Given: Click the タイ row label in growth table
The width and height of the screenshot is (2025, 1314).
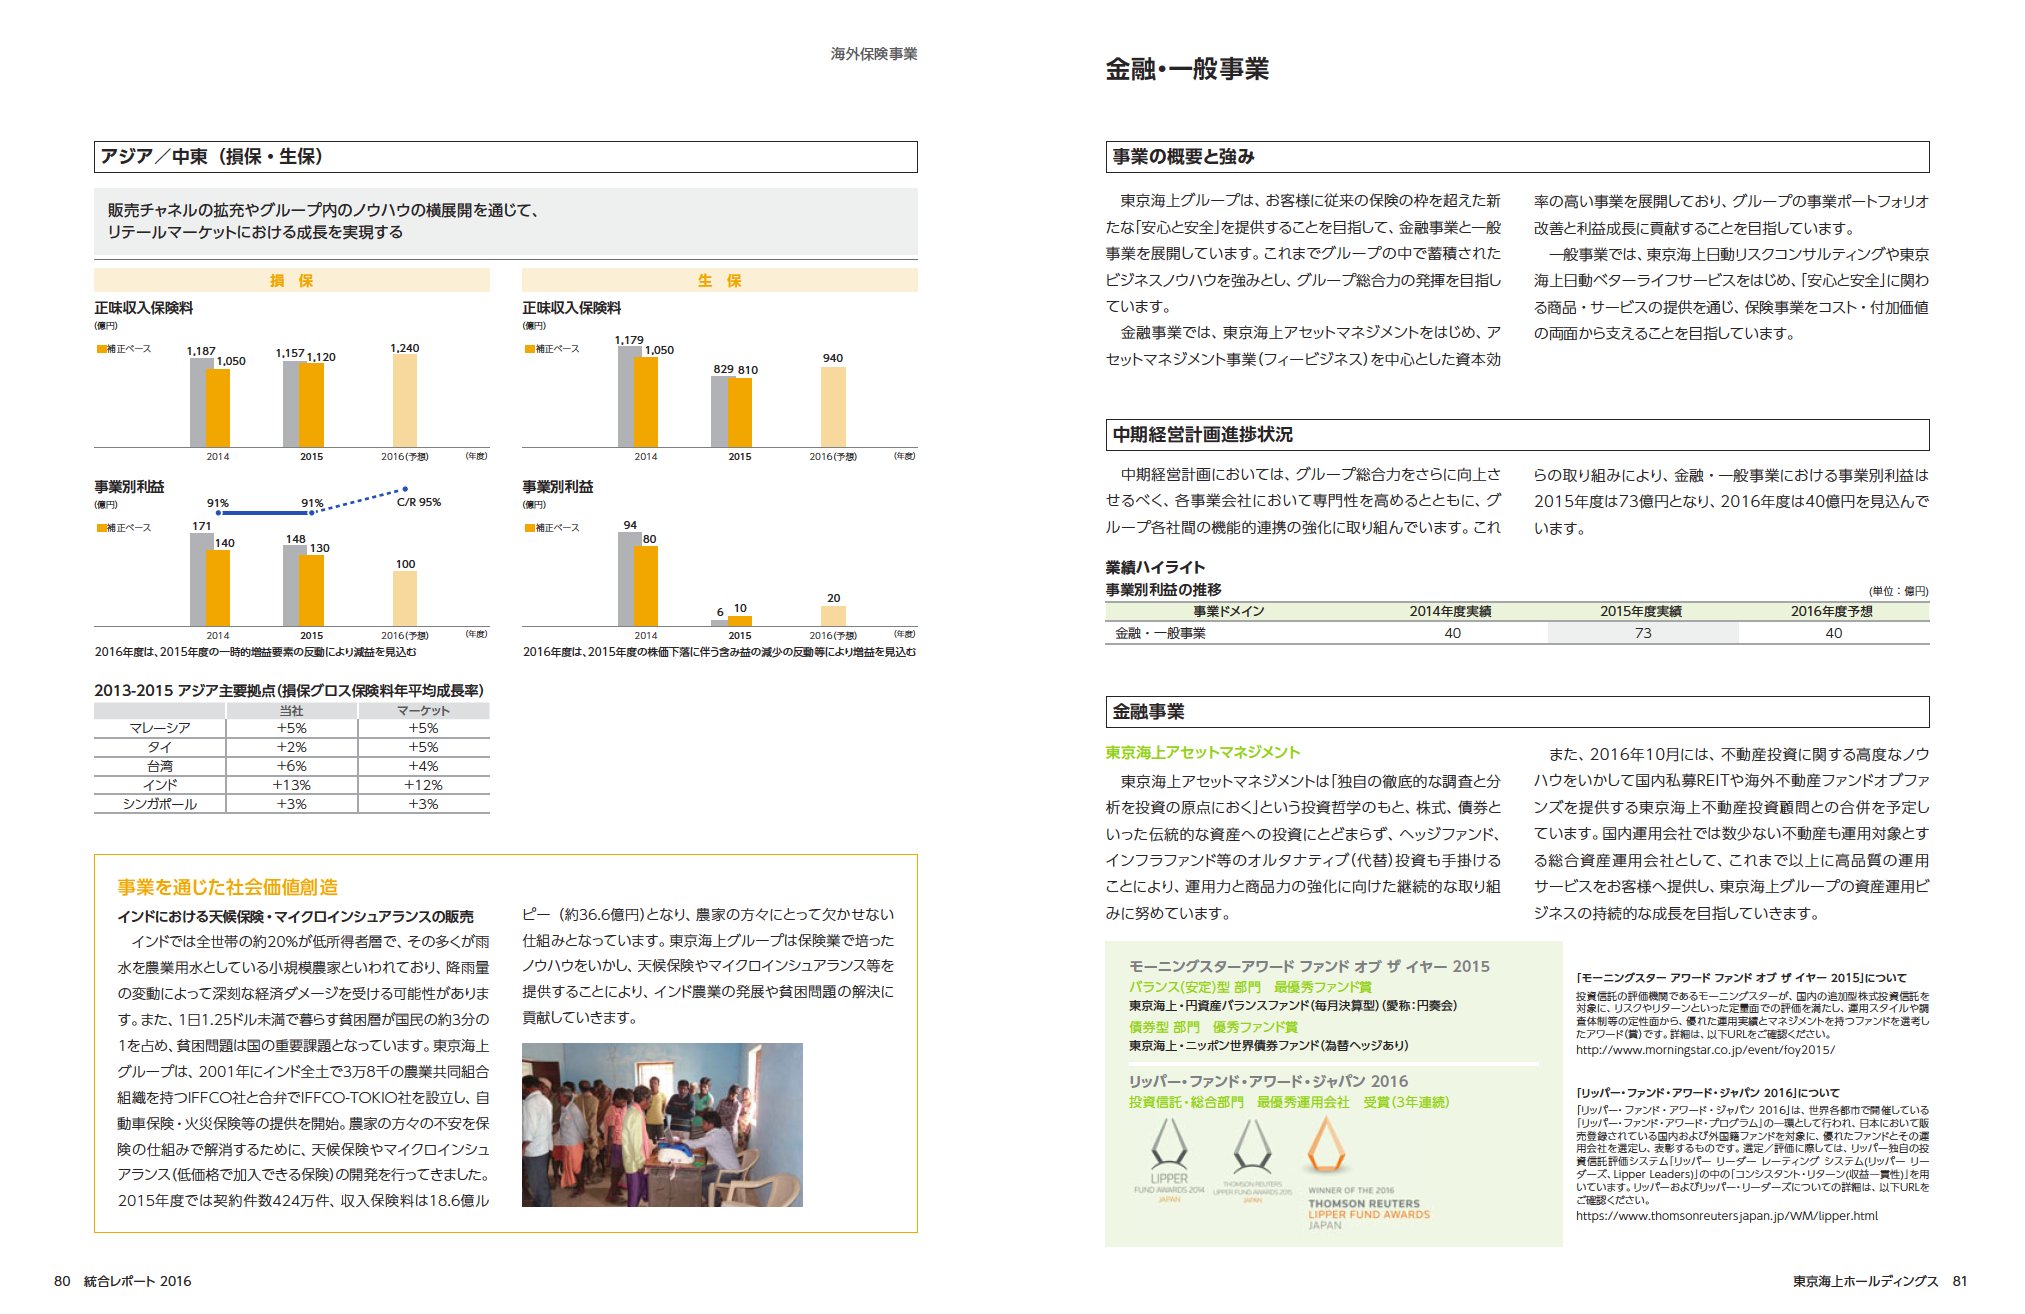Looking at the screenshot, I should [160, 747].
